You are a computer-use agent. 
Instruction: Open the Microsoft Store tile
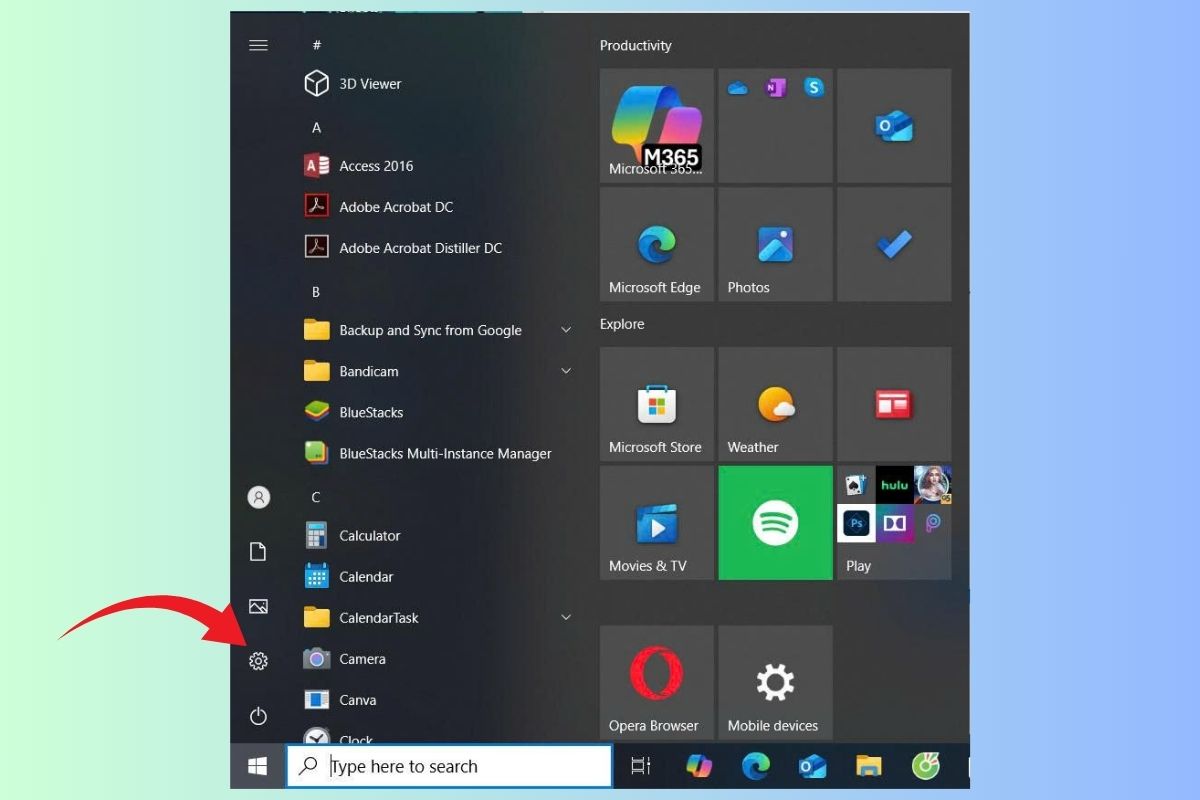click(x=657, y=404)
